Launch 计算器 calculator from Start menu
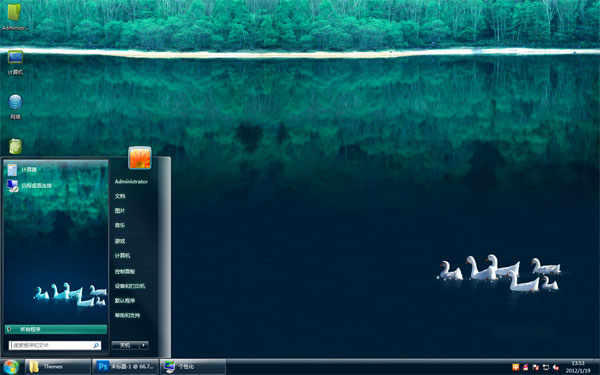This screenshot has width=600, height=375. pyautogui.click(x=56, y=170)
